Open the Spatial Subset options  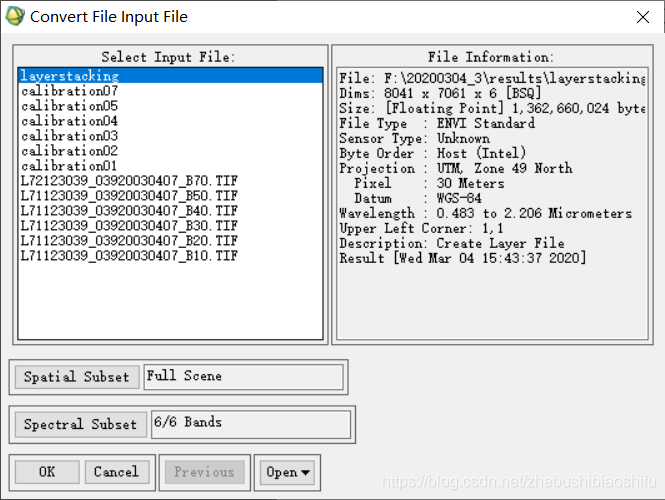tap(77, 377)
